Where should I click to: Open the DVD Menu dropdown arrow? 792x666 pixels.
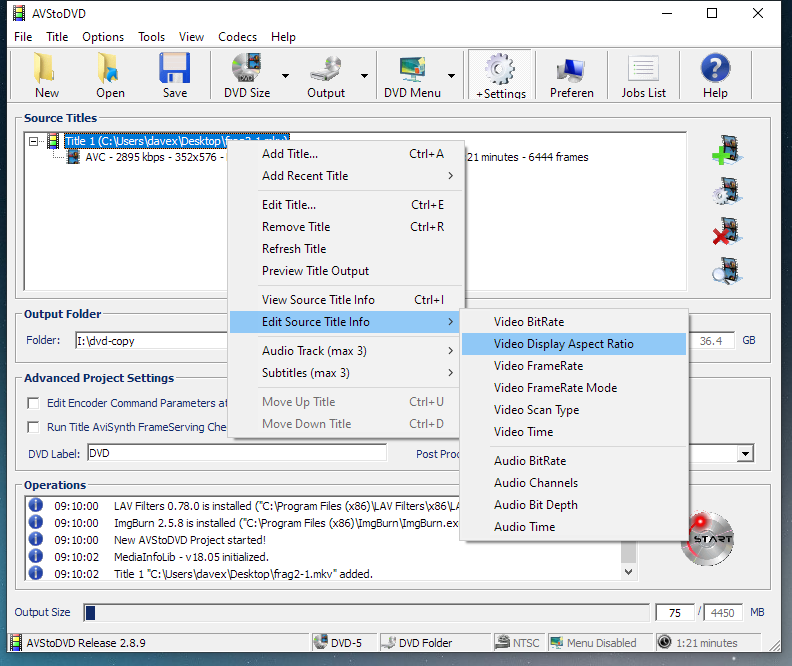click(x=451, y=76)
